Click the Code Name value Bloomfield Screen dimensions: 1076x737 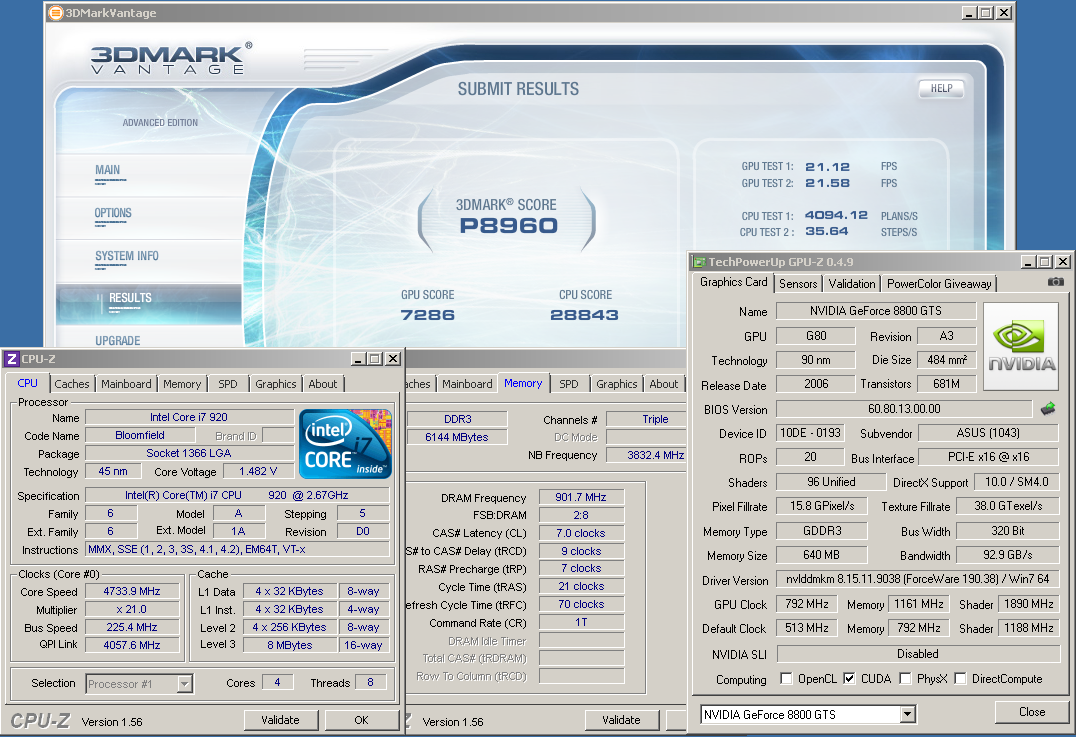(x=139, y=435)
